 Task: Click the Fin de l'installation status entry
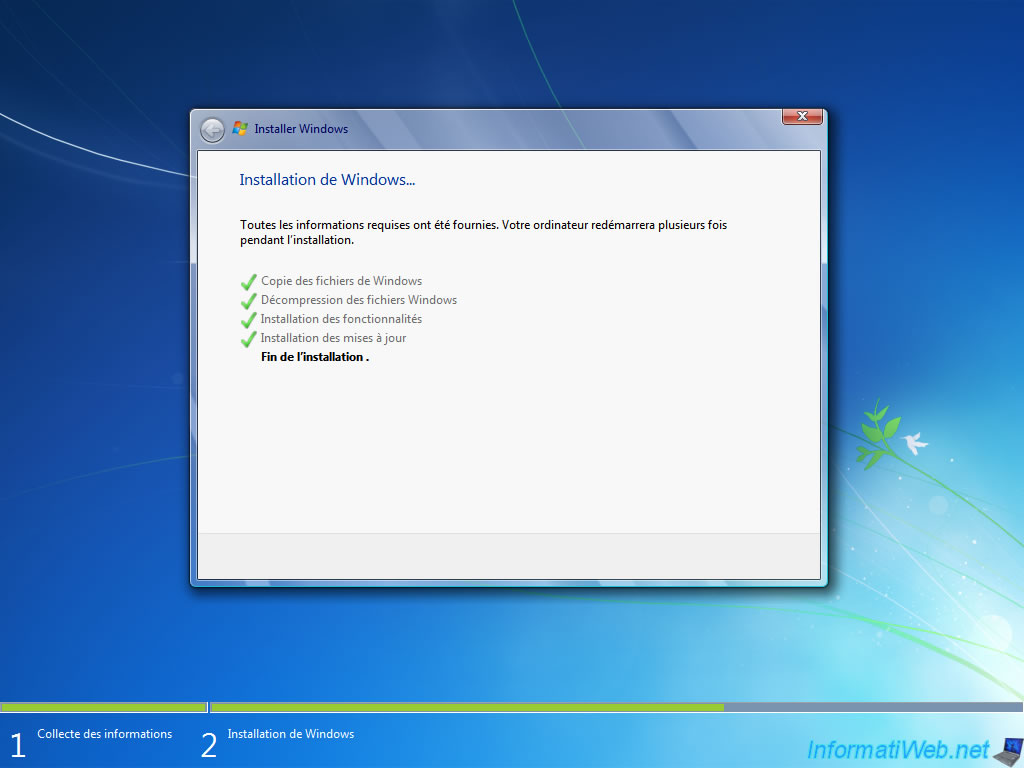314,356
